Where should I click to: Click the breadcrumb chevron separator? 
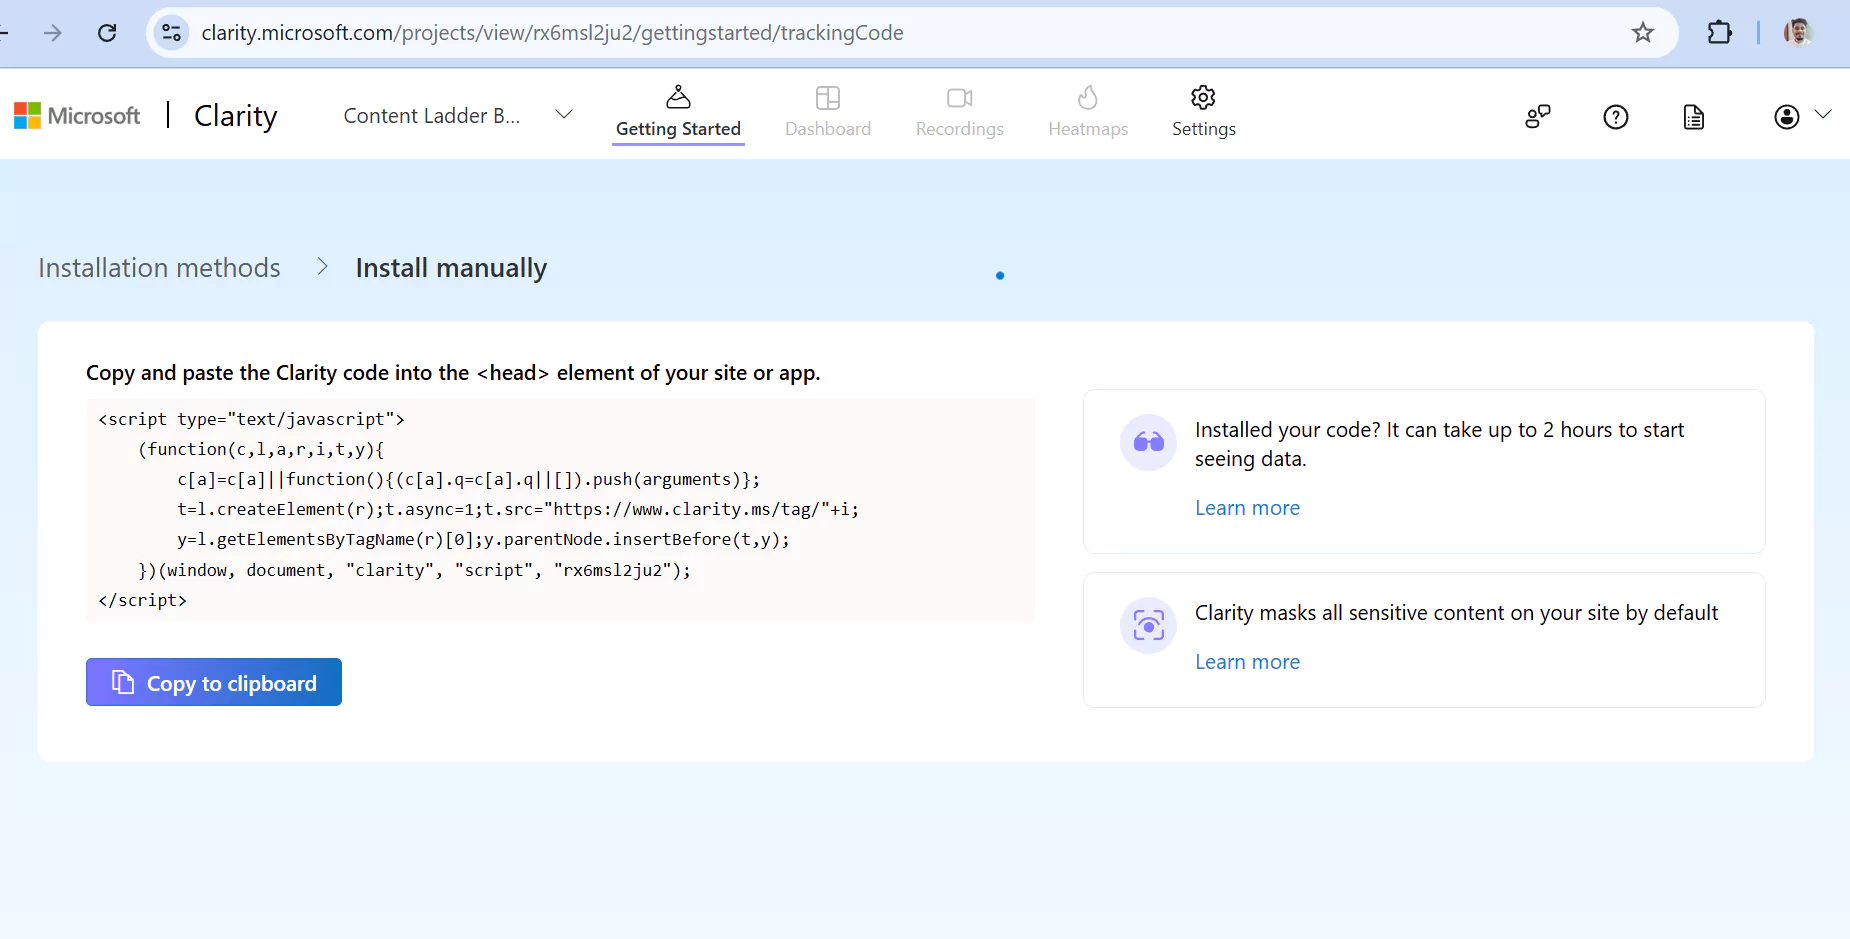click(x=322, y=266)
